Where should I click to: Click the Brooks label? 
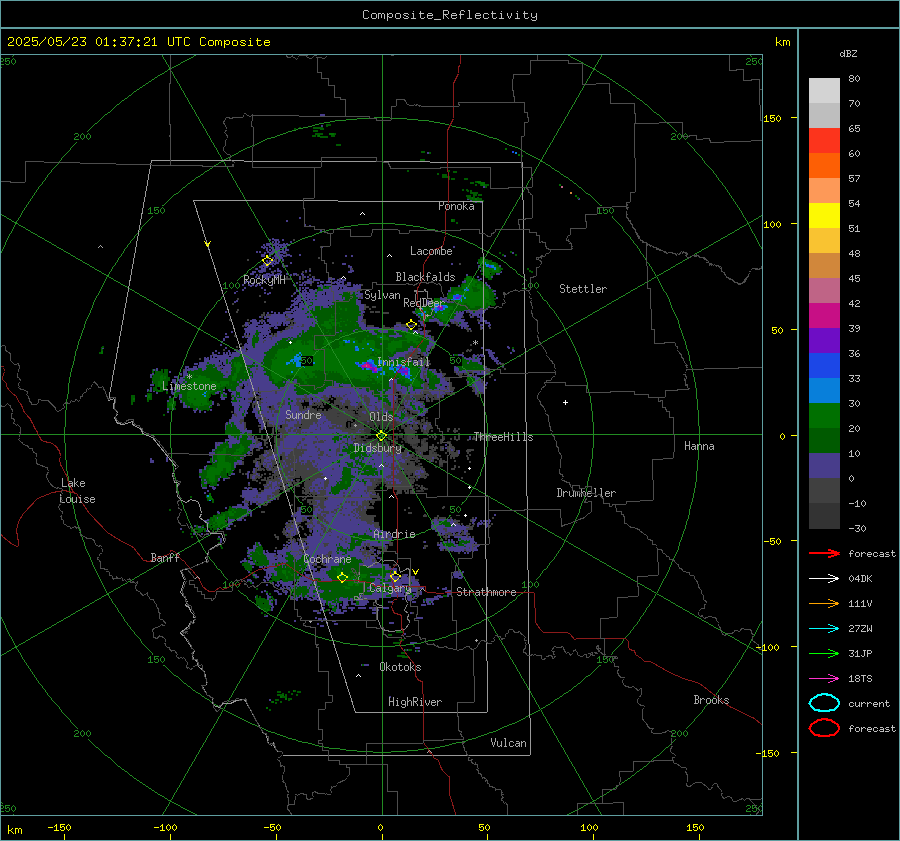pyautogui.click(x=711, y=700)
